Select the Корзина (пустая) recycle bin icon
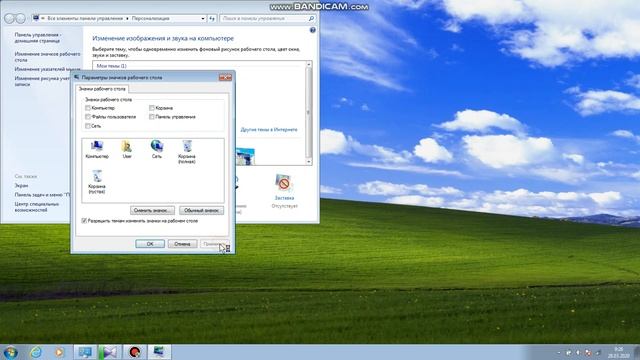 [x=97, y=182]
